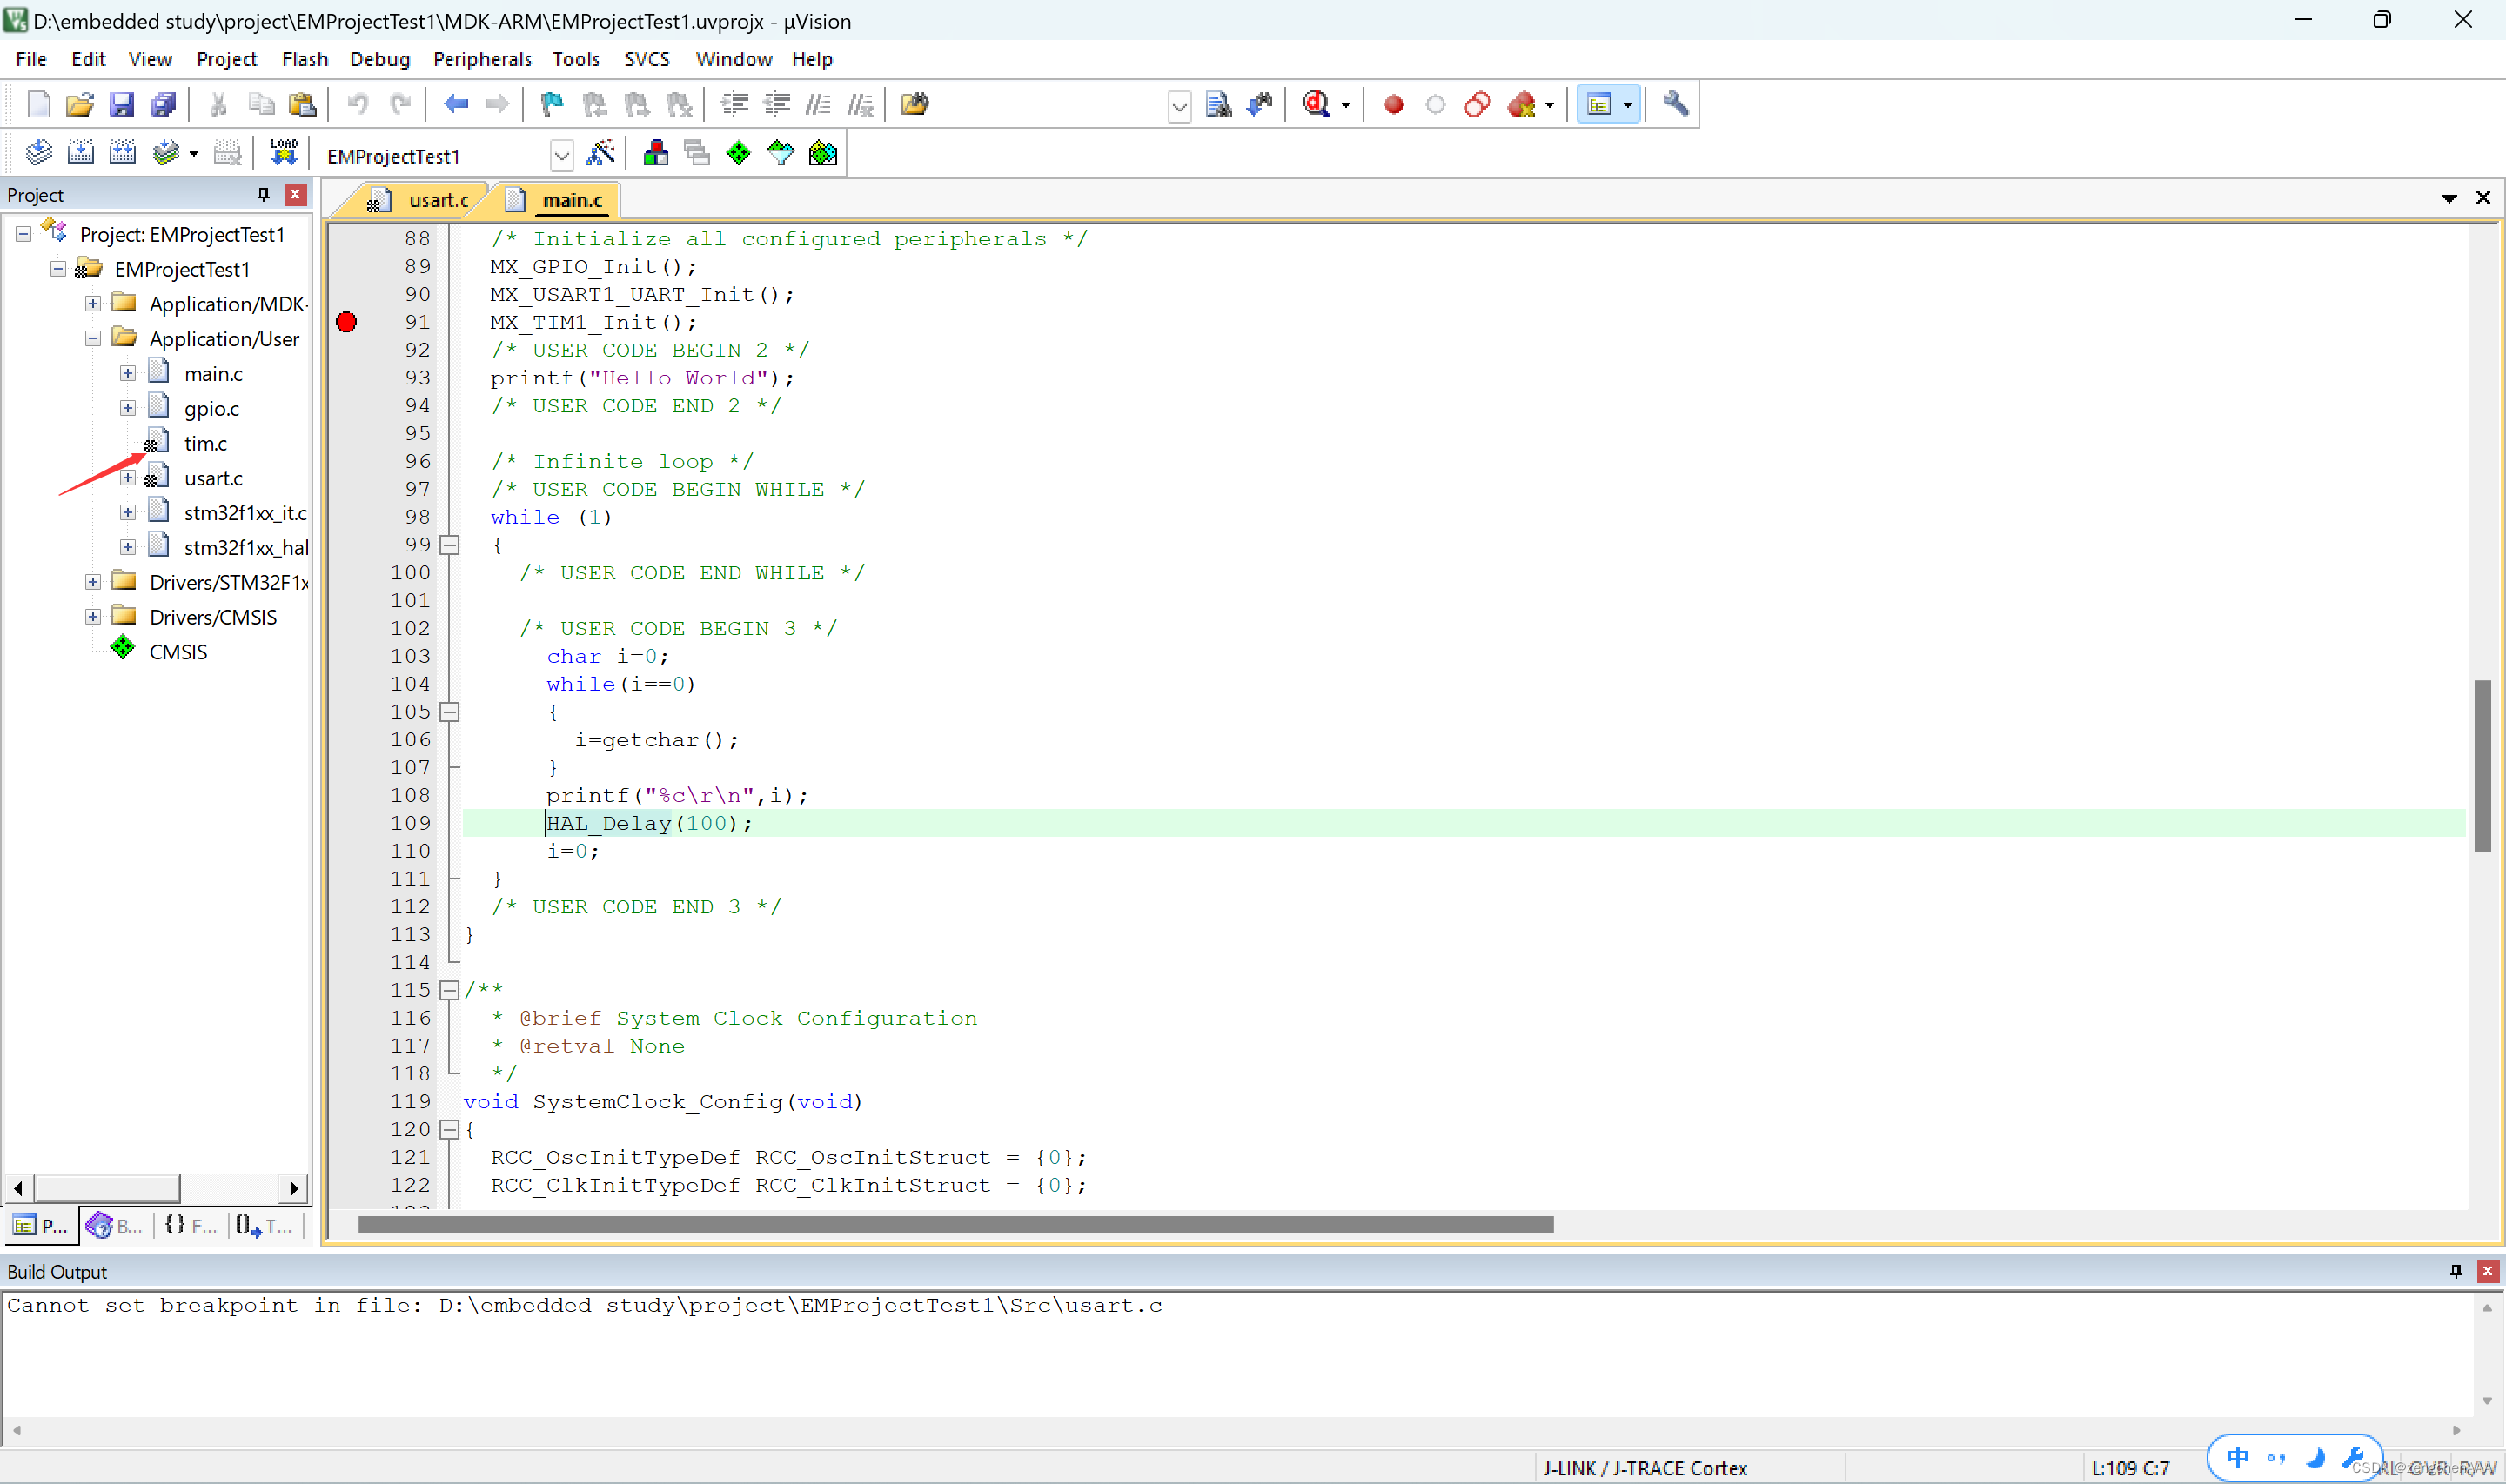Open the Flash menu
2506x1484 pixels.
click(x=304, y=59)
